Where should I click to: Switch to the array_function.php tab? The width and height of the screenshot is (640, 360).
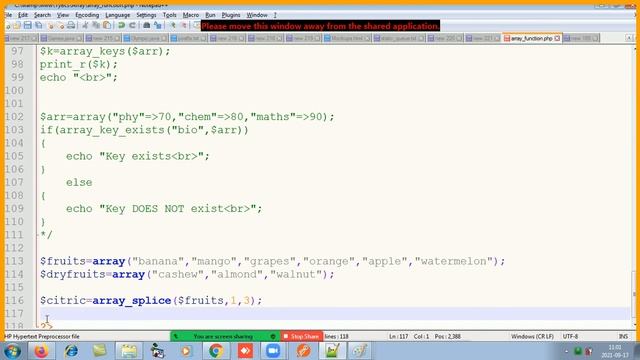point(531,38)
